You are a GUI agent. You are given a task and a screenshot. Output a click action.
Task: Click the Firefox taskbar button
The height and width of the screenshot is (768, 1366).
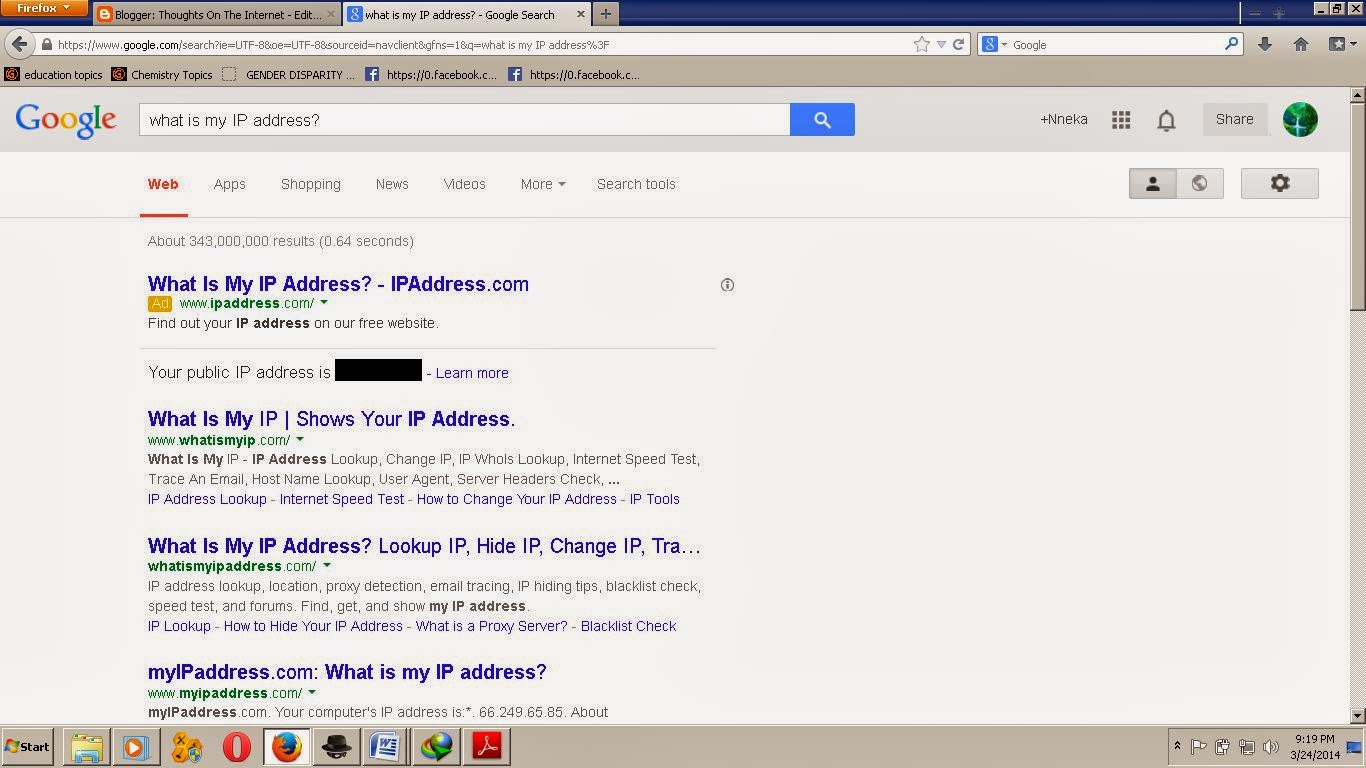(286, 747)
